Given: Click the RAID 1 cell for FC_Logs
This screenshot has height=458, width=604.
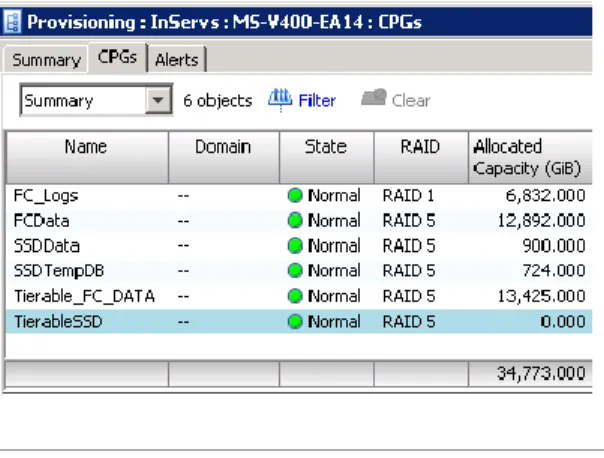Looking at the screenshot, I should point(408,196).
